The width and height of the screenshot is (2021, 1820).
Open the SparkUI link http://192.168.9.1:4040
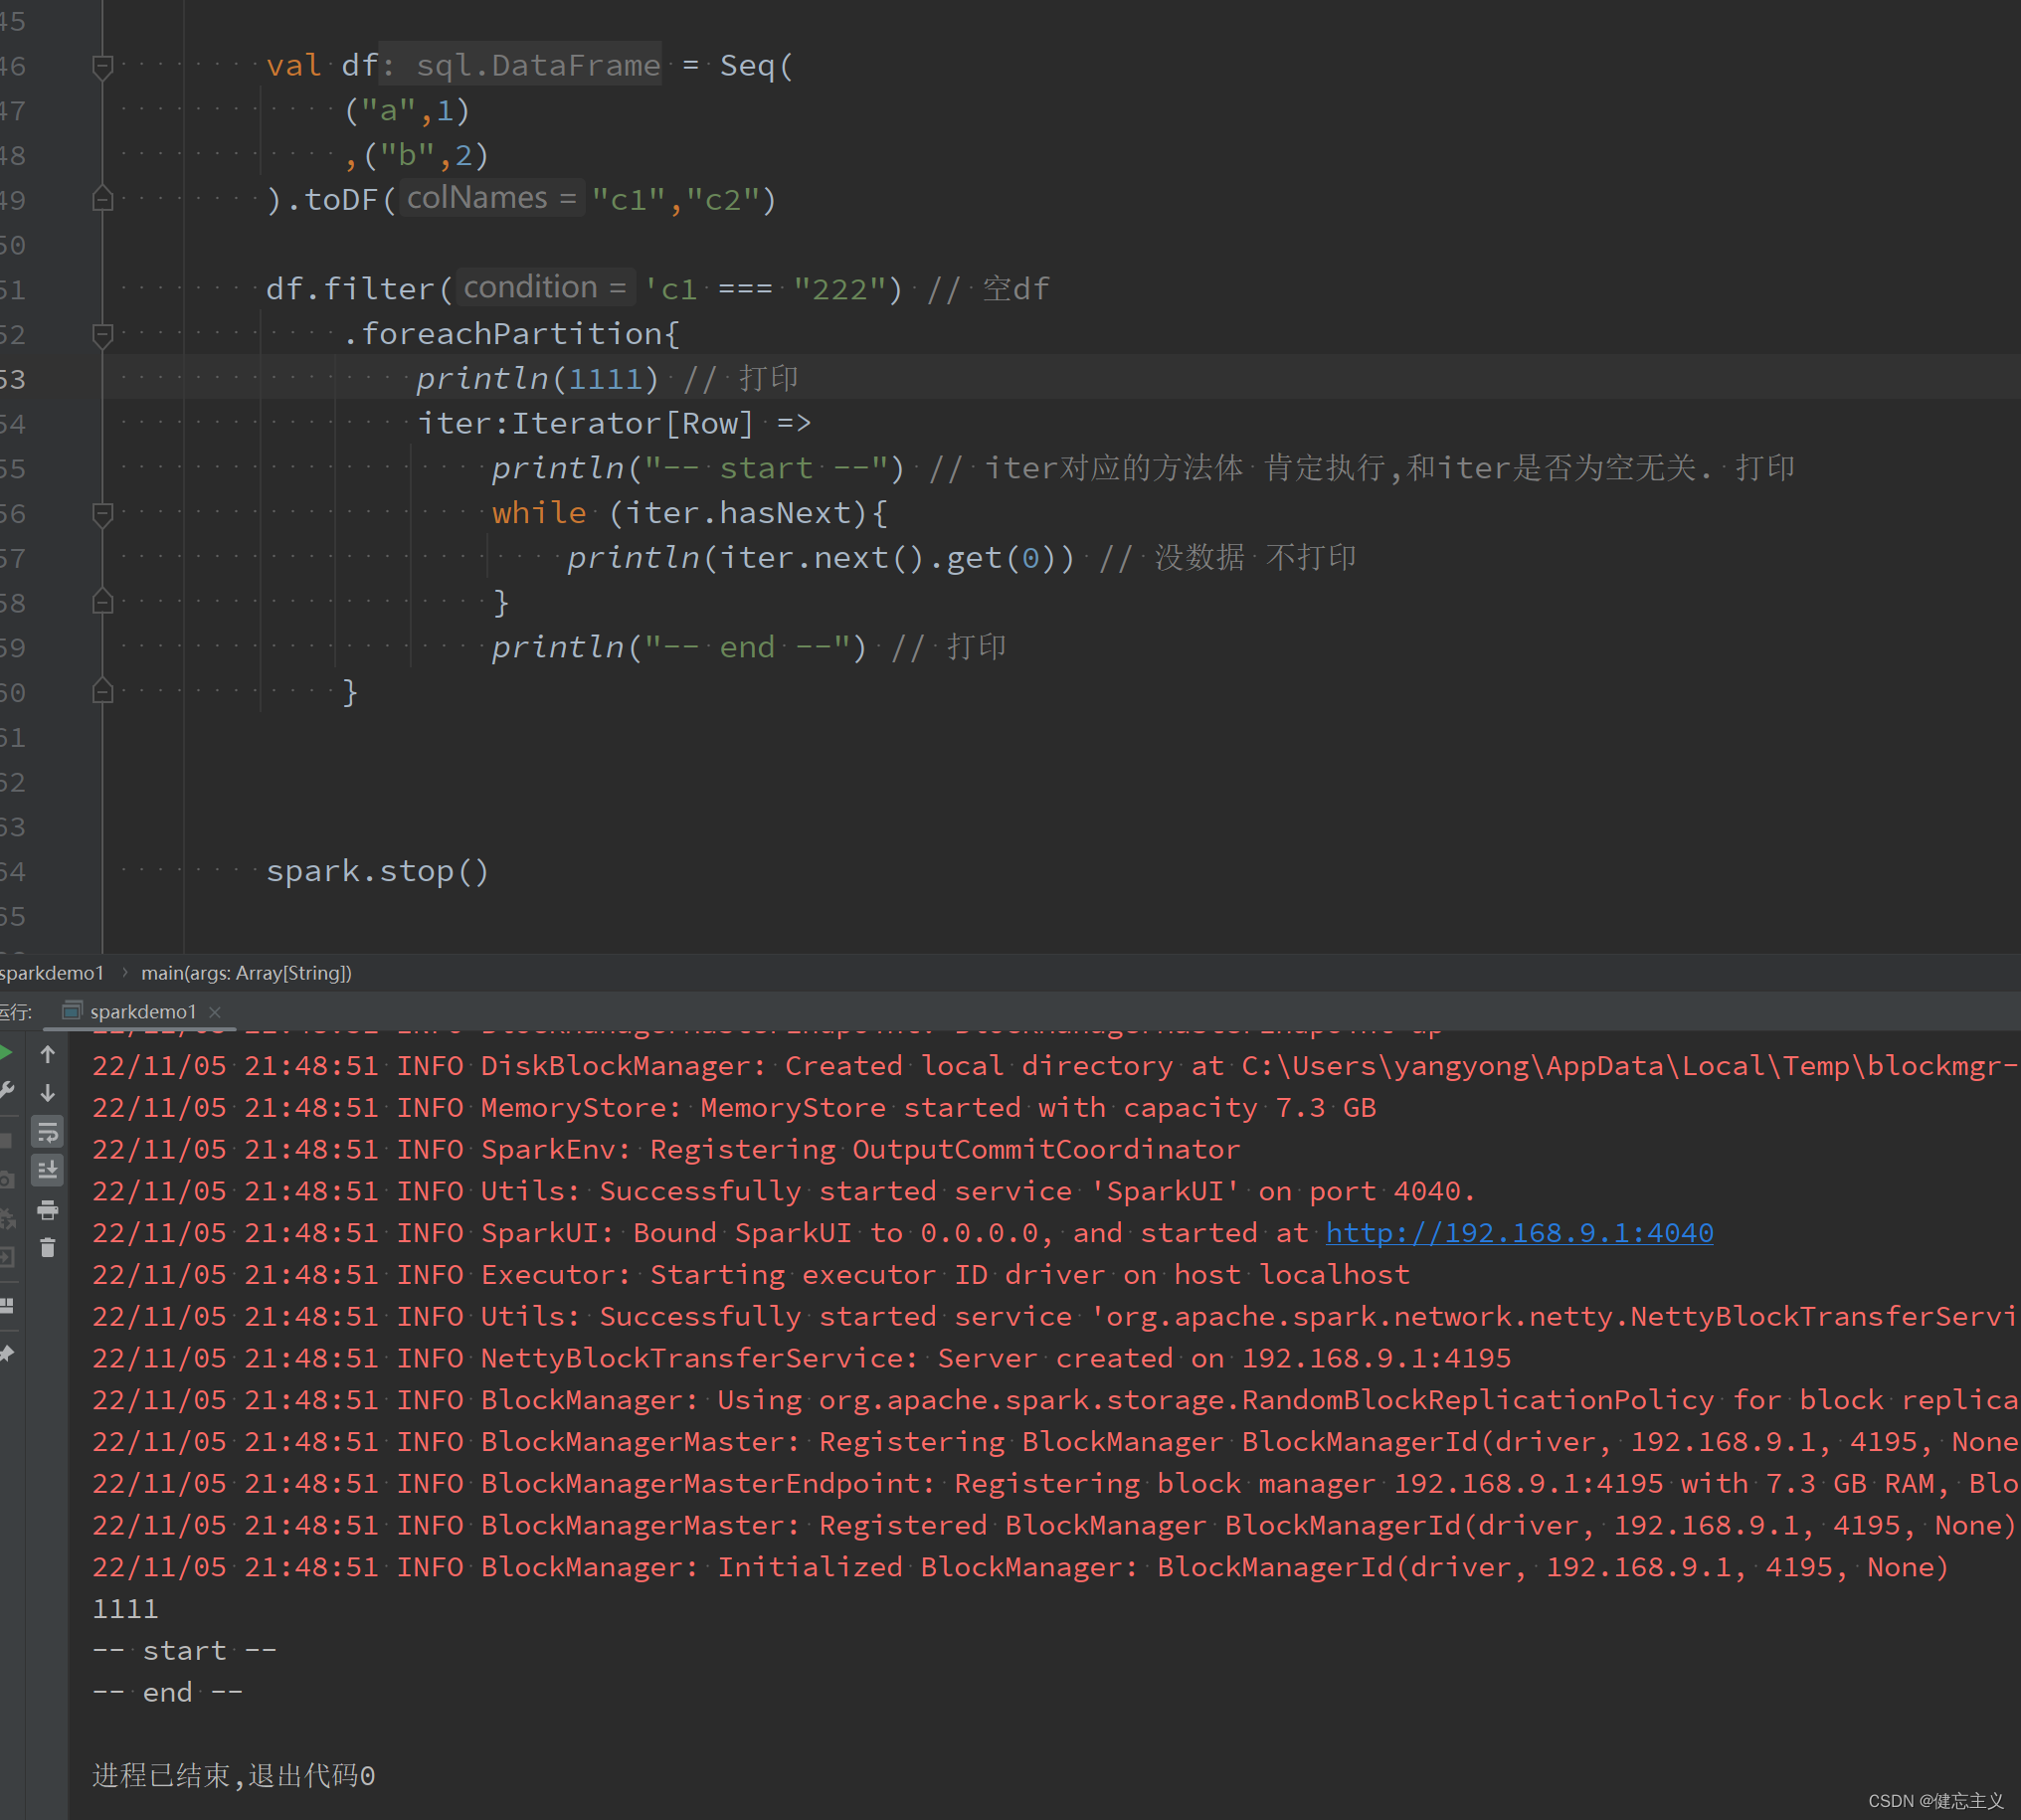(1518, 1233)
